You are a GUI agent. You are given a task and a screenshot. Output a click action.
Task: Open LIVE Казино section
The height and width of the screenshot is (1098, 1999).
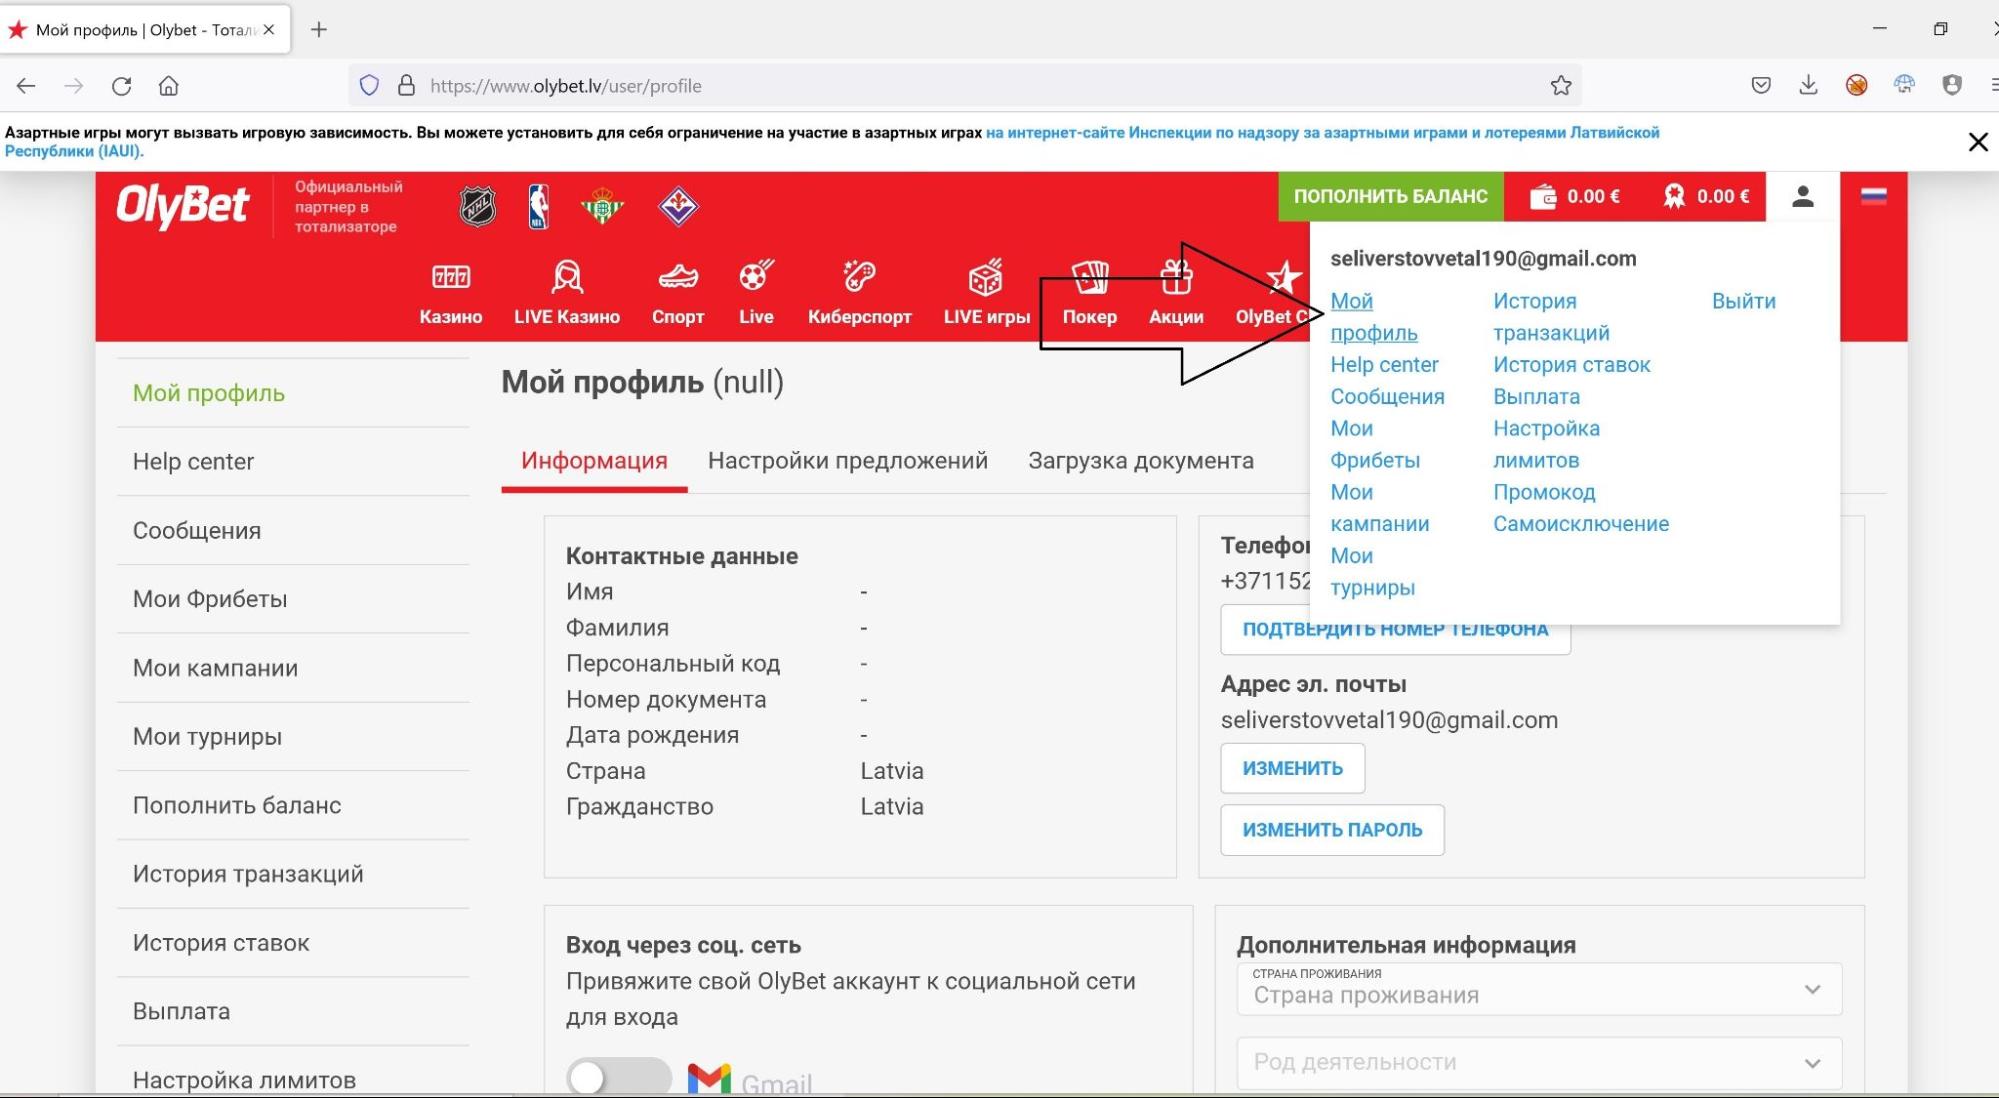pyautogui.click(x=567, y=293)
